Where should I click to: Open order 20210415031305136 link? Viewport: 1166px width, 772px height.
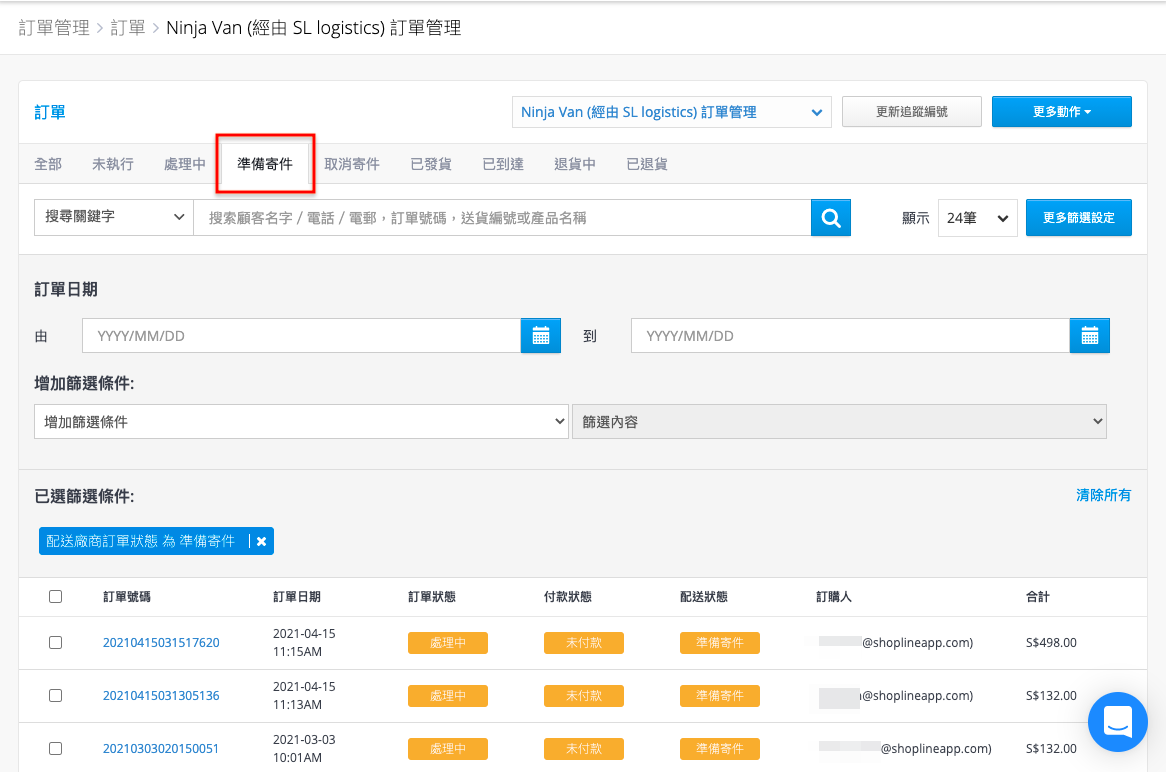pos(161,695)
